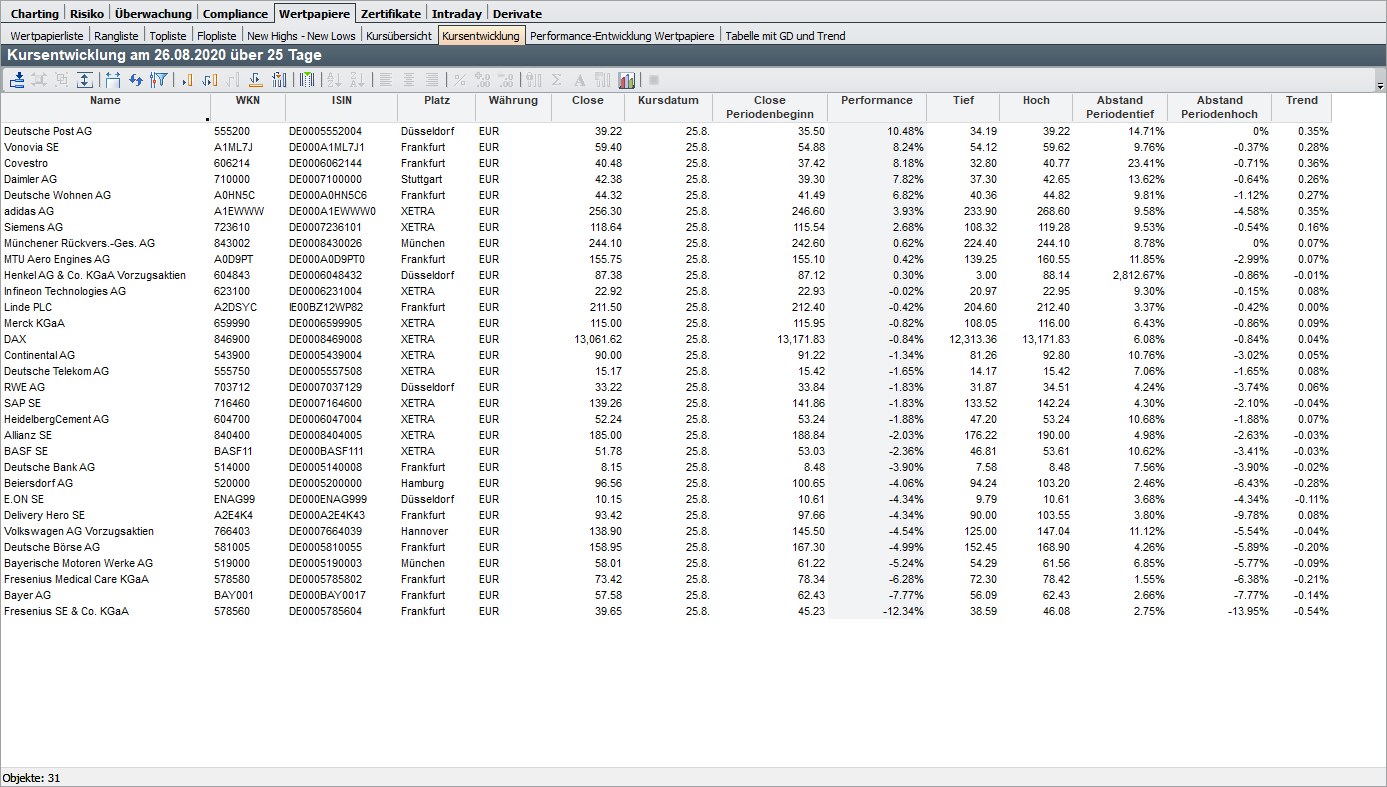
Task: Click the percent format icon
Action: [x=460, y=80]
